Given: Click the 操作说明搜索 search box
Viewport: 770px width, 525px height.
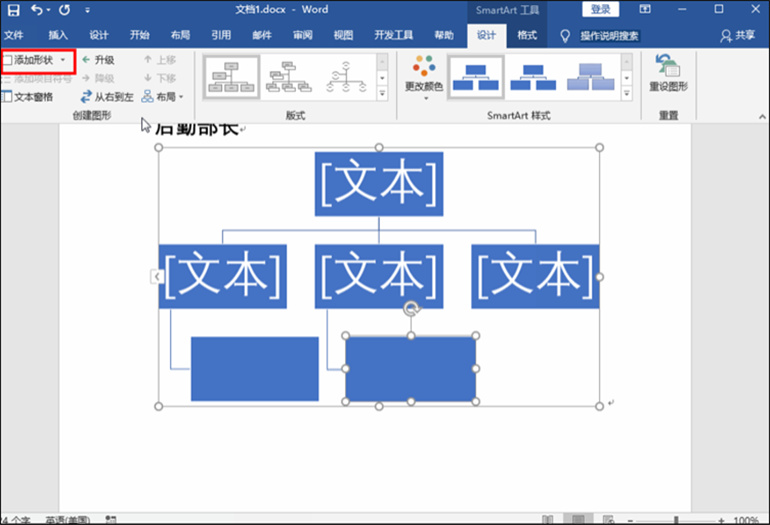Looking at the screenshot, I should coord(609,35).
